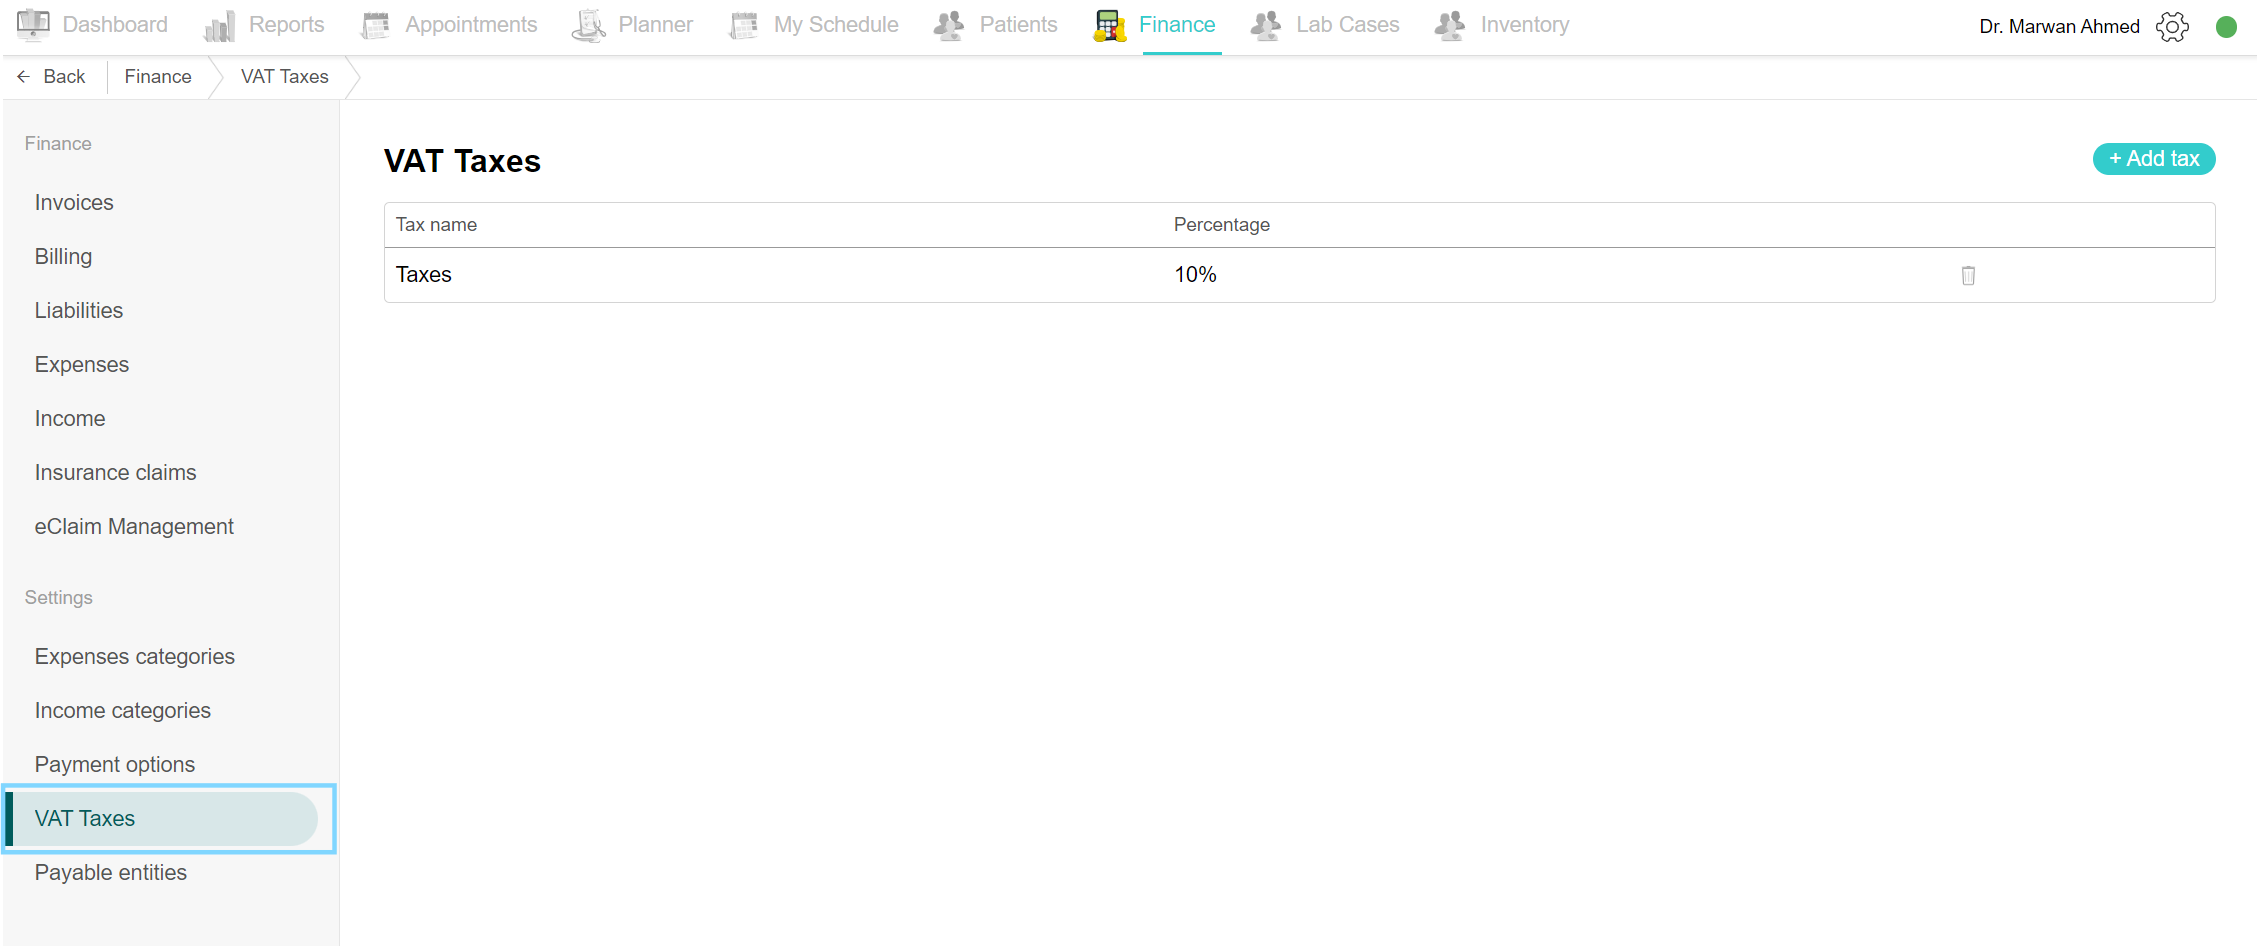Click the Planner icon in navbar
This screenshot has width=2257, height=946.
(x=589, y=25)
